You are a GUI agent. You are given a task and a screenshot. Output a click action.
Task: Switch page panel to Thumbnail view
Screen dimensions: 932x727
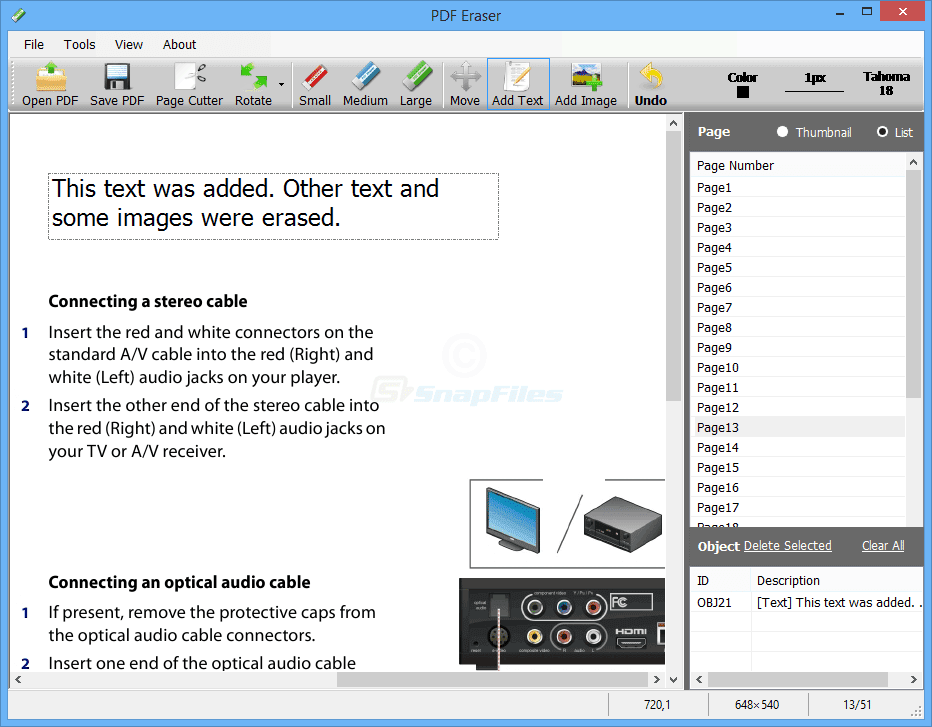click(x=782, y=132)
